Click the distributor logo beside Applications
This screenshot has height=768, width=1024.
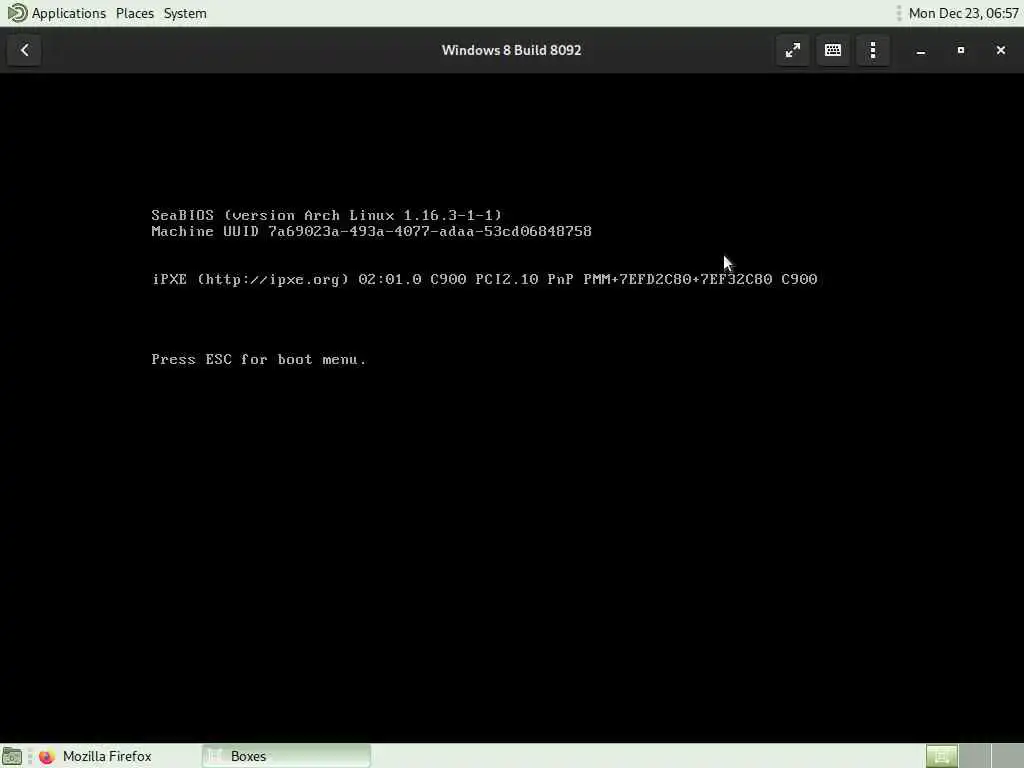click(x=17, y=13)
